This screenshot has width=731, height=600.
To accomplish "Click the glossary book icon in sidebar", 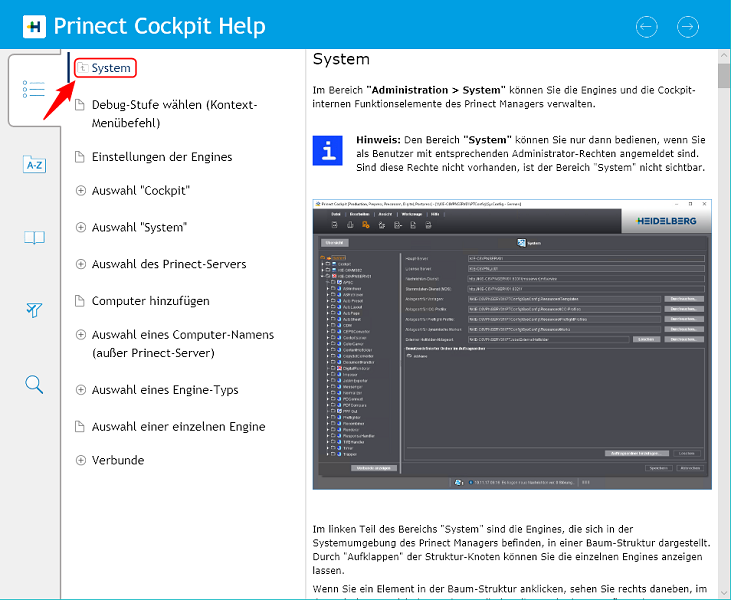I will pos(34,237).
